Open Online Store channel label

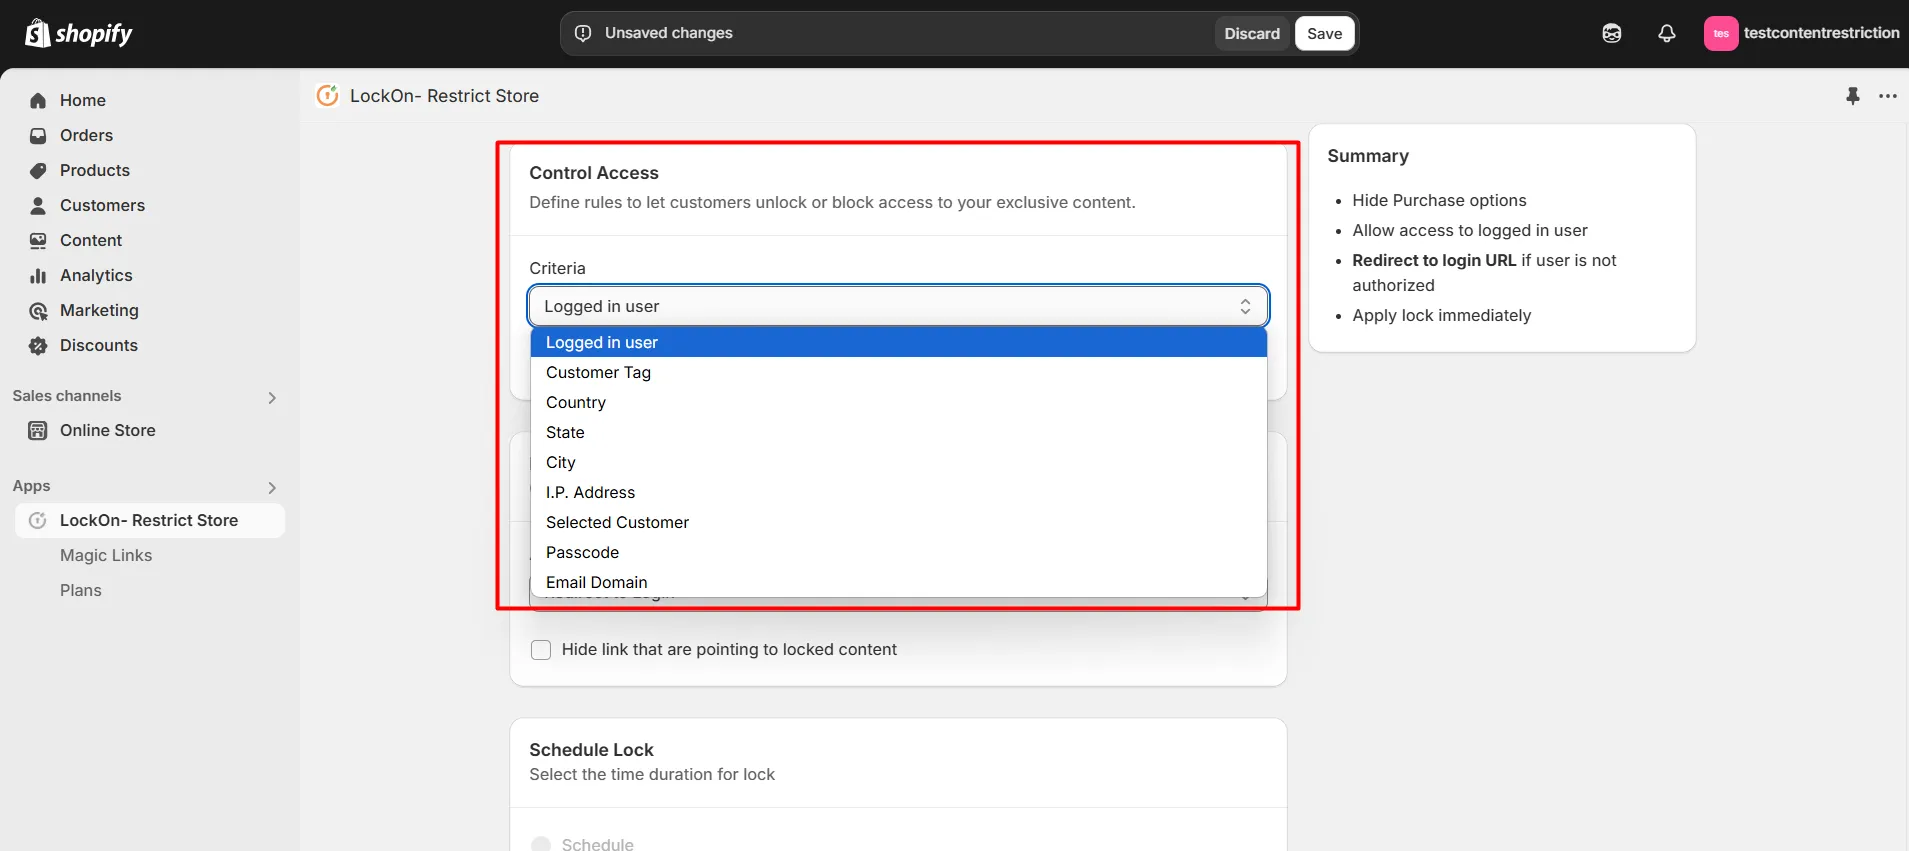tap(108, 430)
